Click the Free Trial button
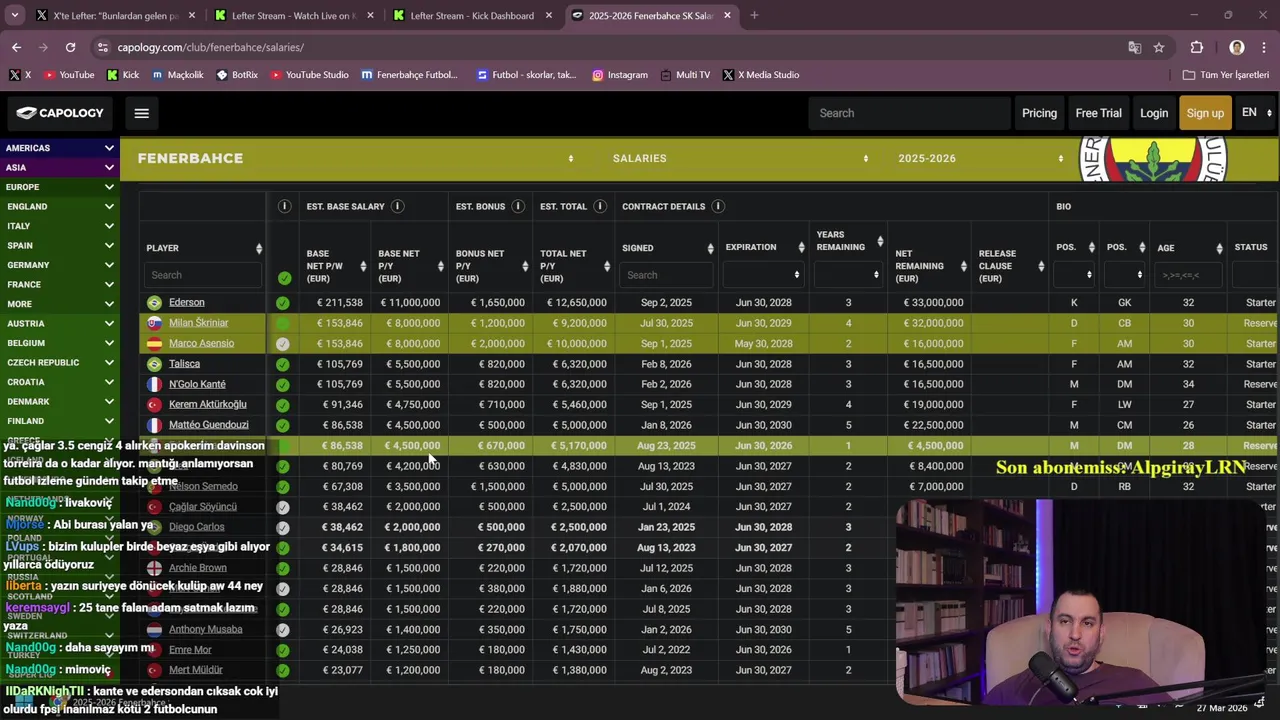Image resolution: width=1280 pixels, height=720 pixels. point(1098,113)
